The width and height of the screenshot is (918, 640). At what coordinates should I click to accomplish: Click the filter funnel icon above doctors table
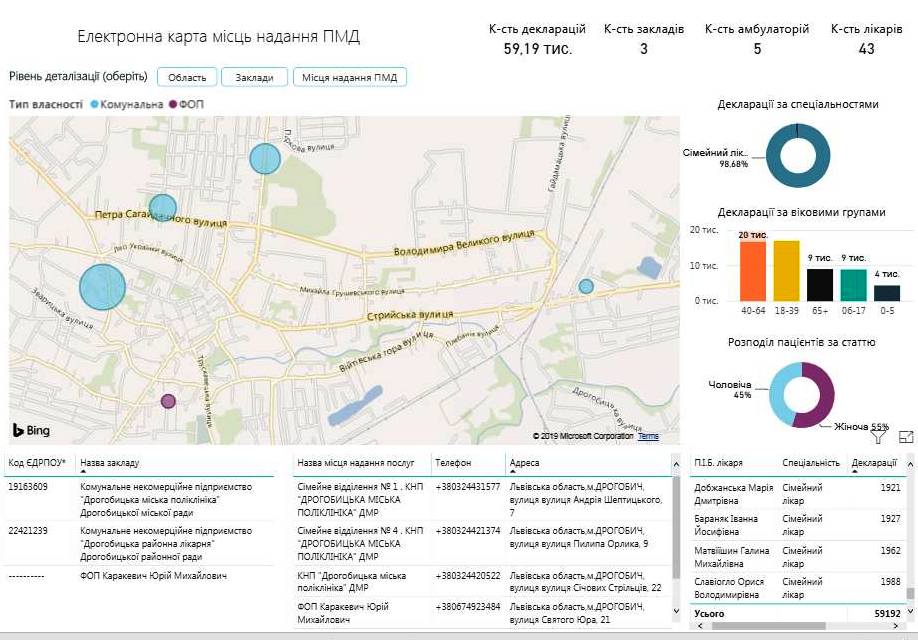[879, 437]
